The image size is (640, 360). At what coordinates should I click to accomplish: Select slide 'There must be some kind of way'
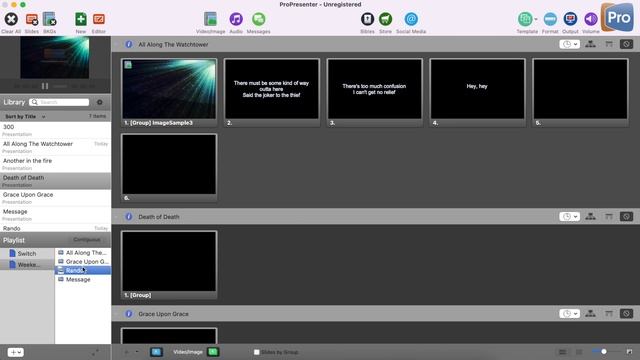[x=272, y=92]
